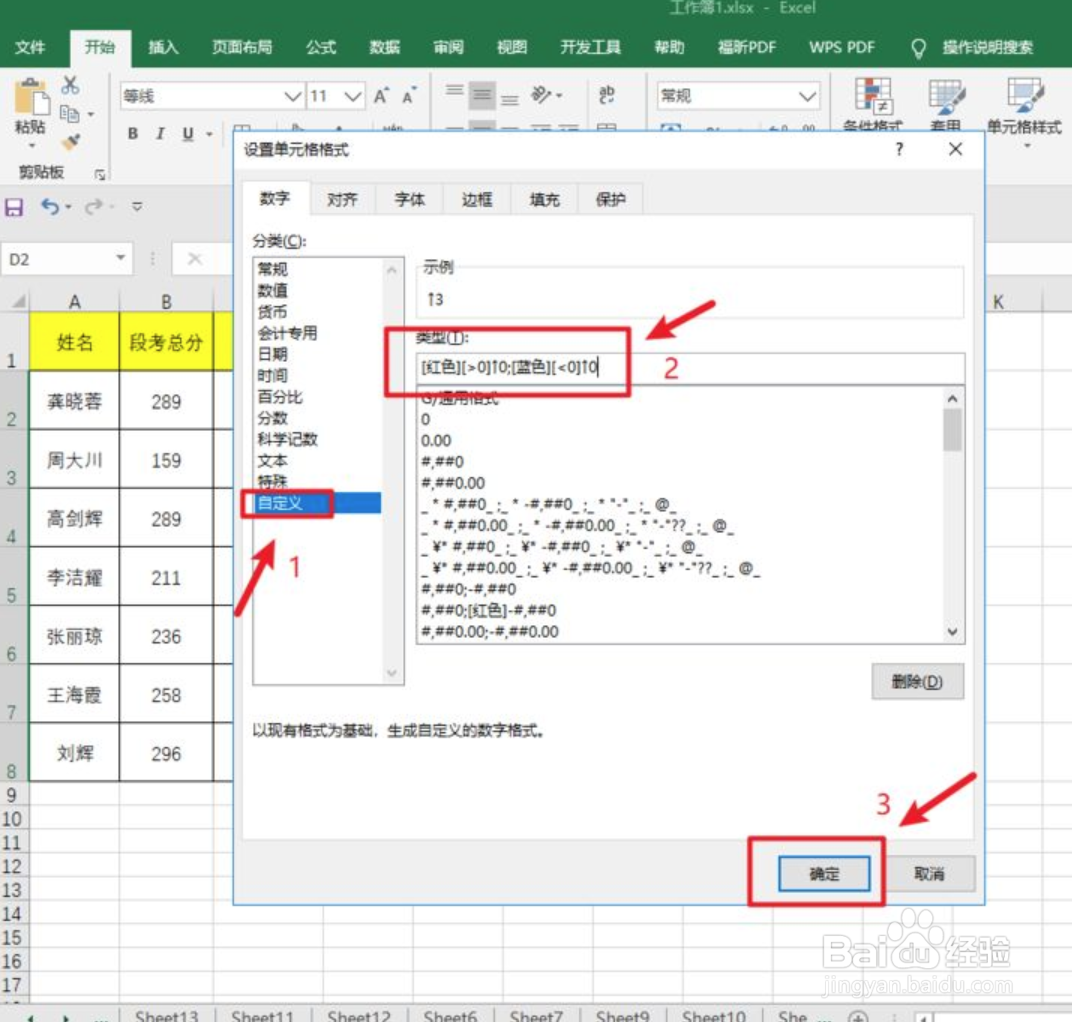Switch to the 开发工具 ribbon tab
This screenshot has height=1022, width=1072.
(x=591, y=47)
